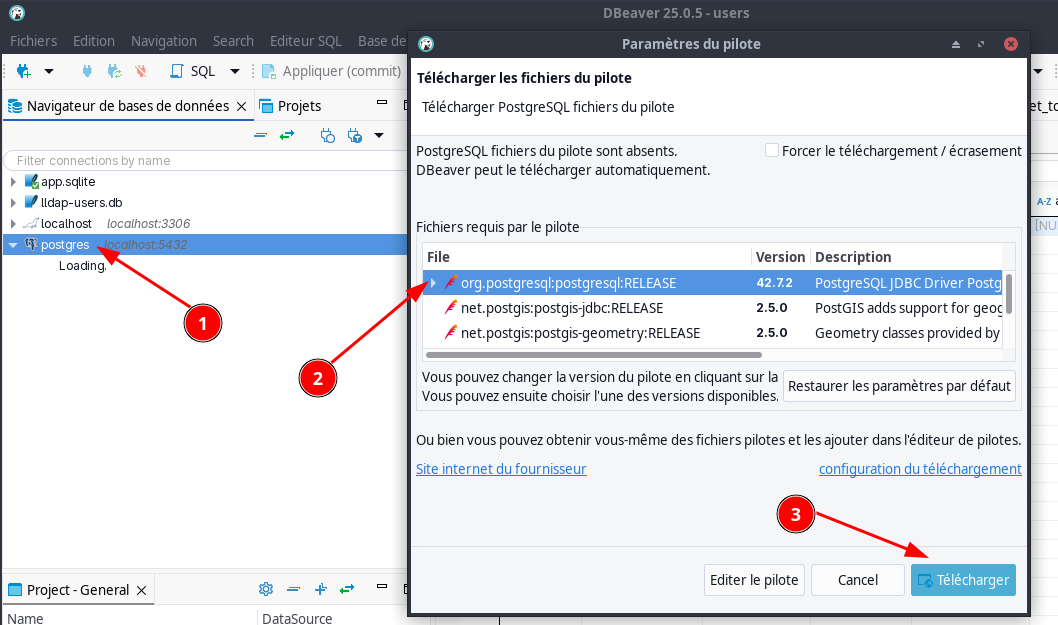Open the Site internet du fournisseur link
Viewport: 1058px width, 625px height.
coord(501,468)
